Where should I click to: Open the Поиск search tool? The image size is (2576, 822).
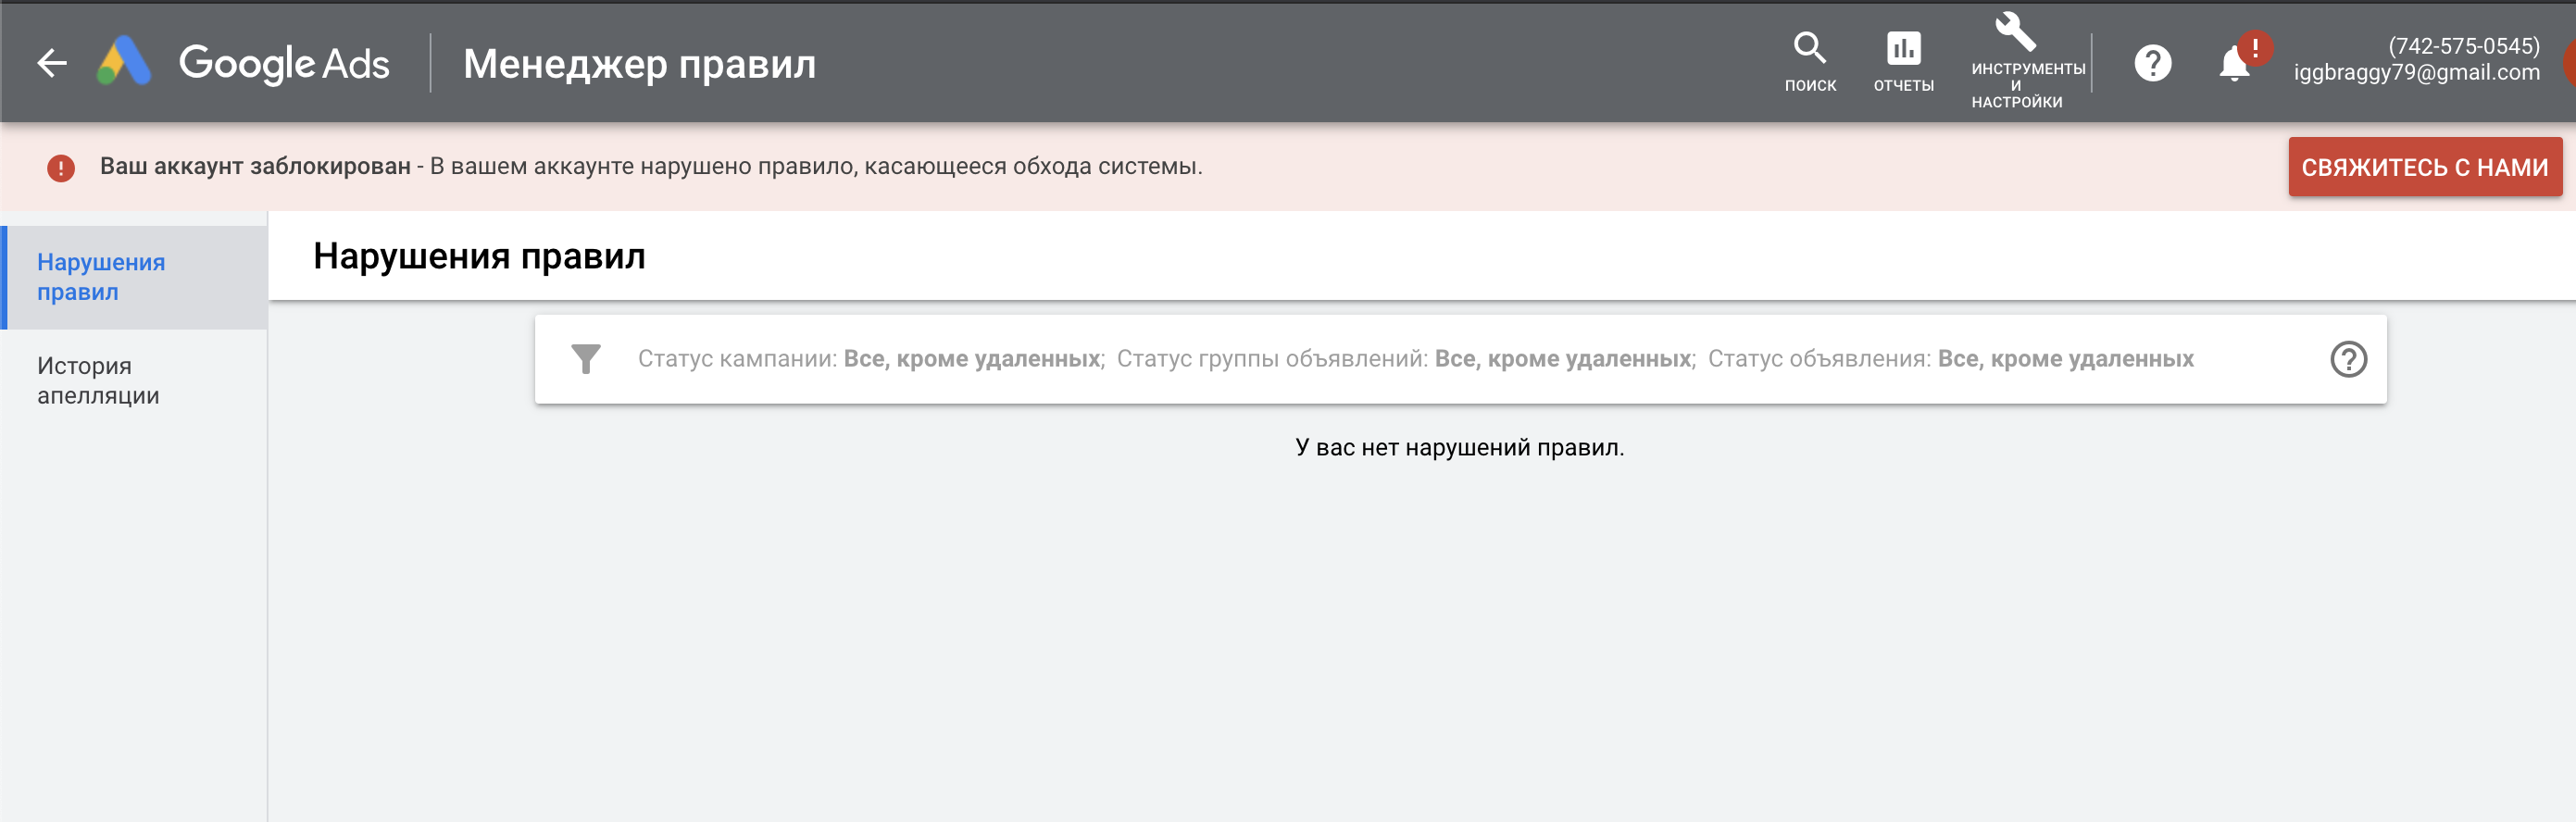(1810, 62)
